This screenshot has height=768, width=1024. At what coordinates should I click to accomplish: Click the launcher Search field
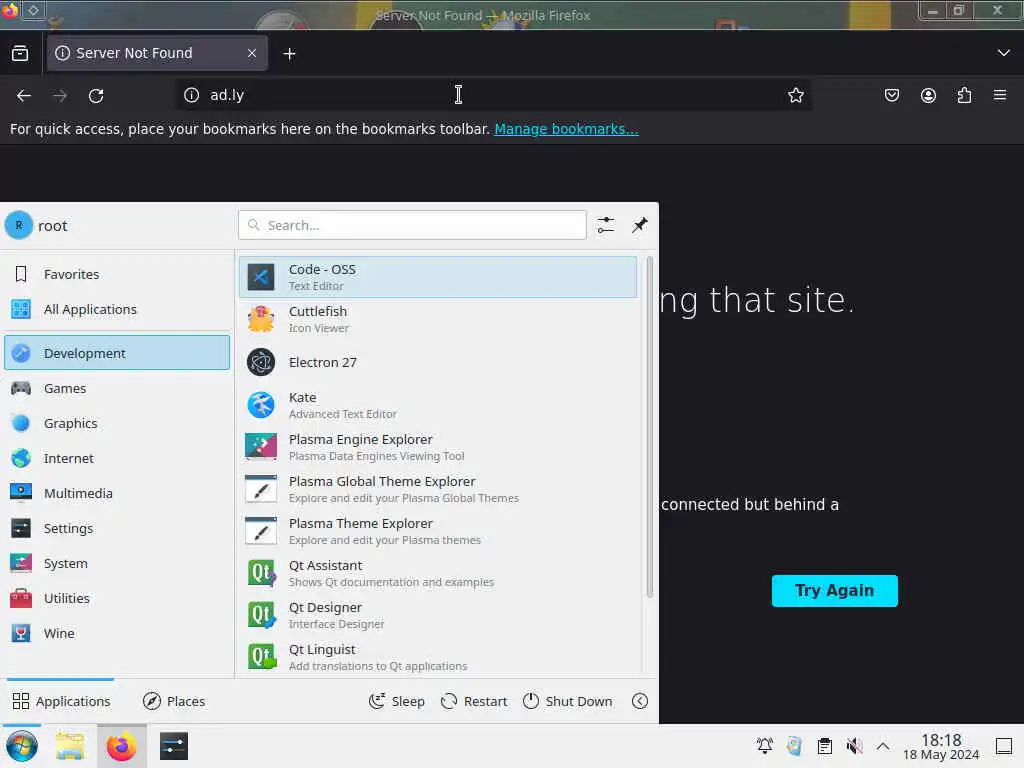pos(412,225)
